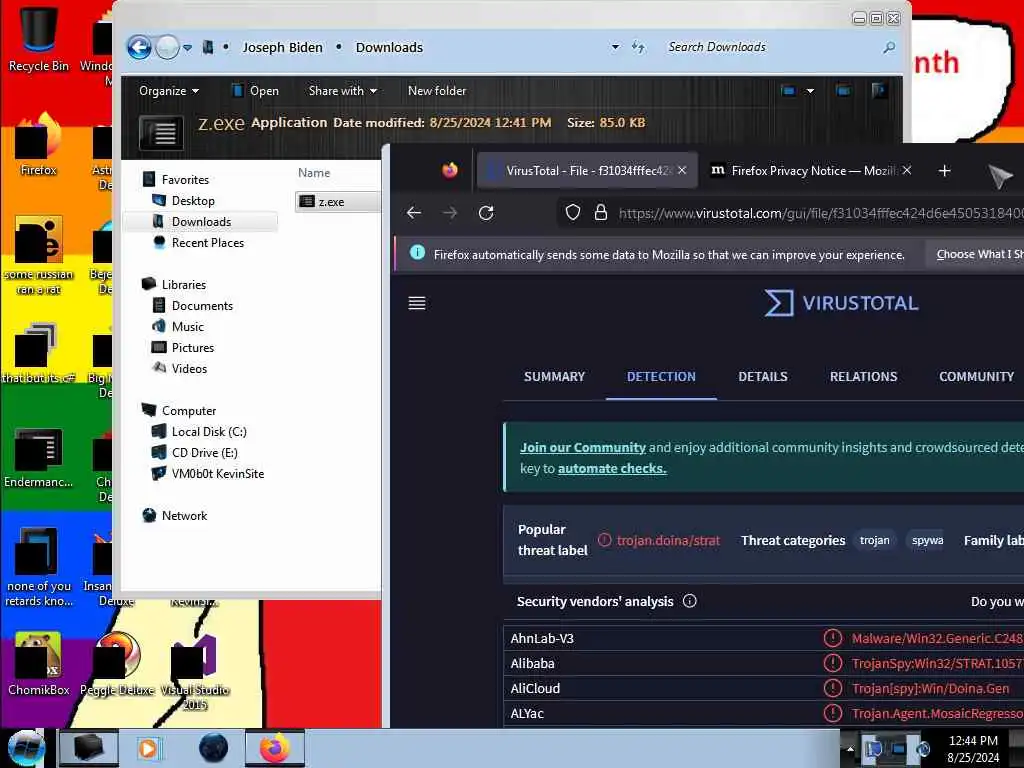Click the Joseph Biden breadcrumb
1024x768 pixels.
point(283,48)
